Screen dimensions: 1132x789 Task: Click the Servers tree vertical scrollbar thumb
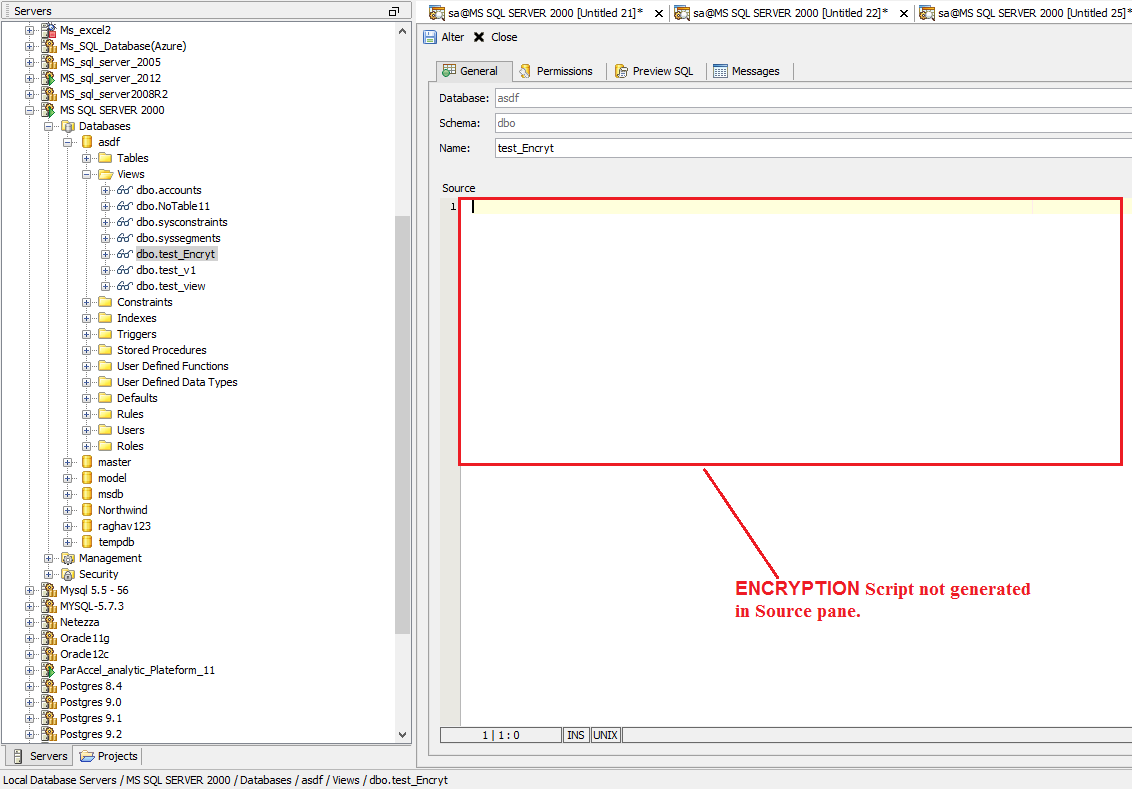(402, 424)
